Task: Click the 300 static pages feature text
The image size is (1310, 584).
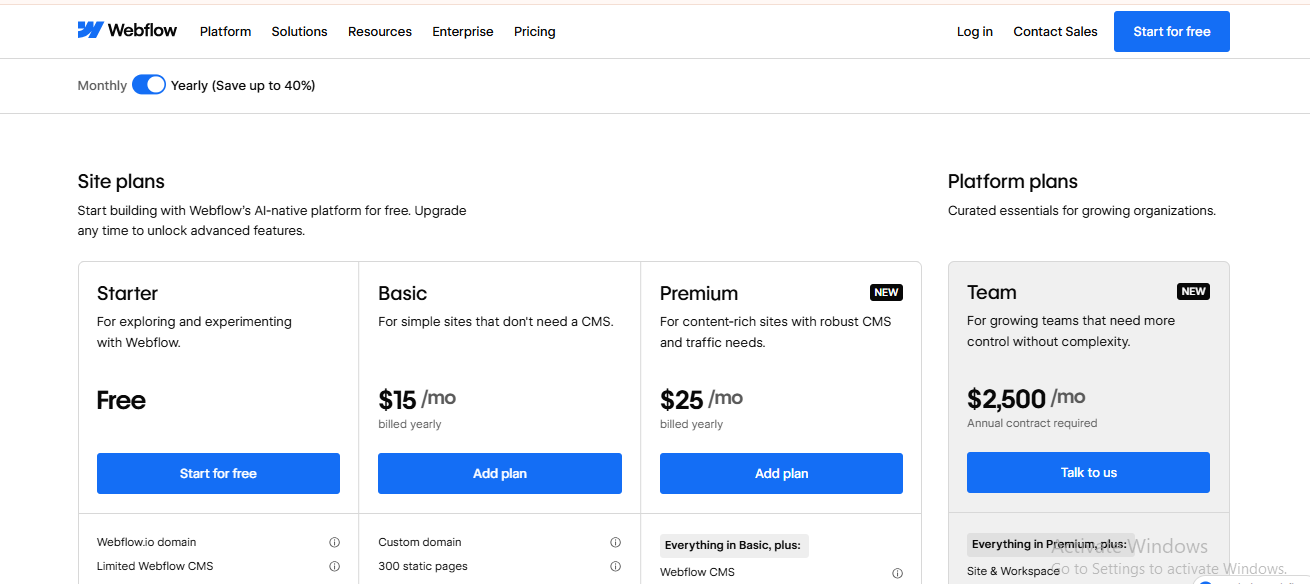Action: tap(423, 566)
